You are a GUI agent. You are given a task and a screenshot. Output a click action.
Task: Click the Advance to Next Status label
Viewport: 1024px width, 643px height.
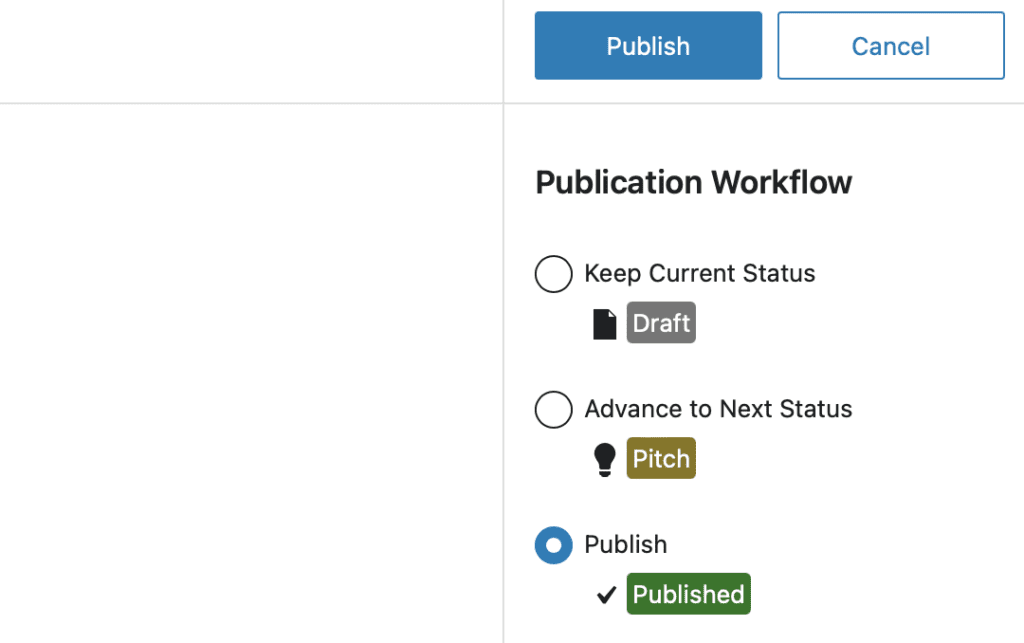[x=717, y=409]
